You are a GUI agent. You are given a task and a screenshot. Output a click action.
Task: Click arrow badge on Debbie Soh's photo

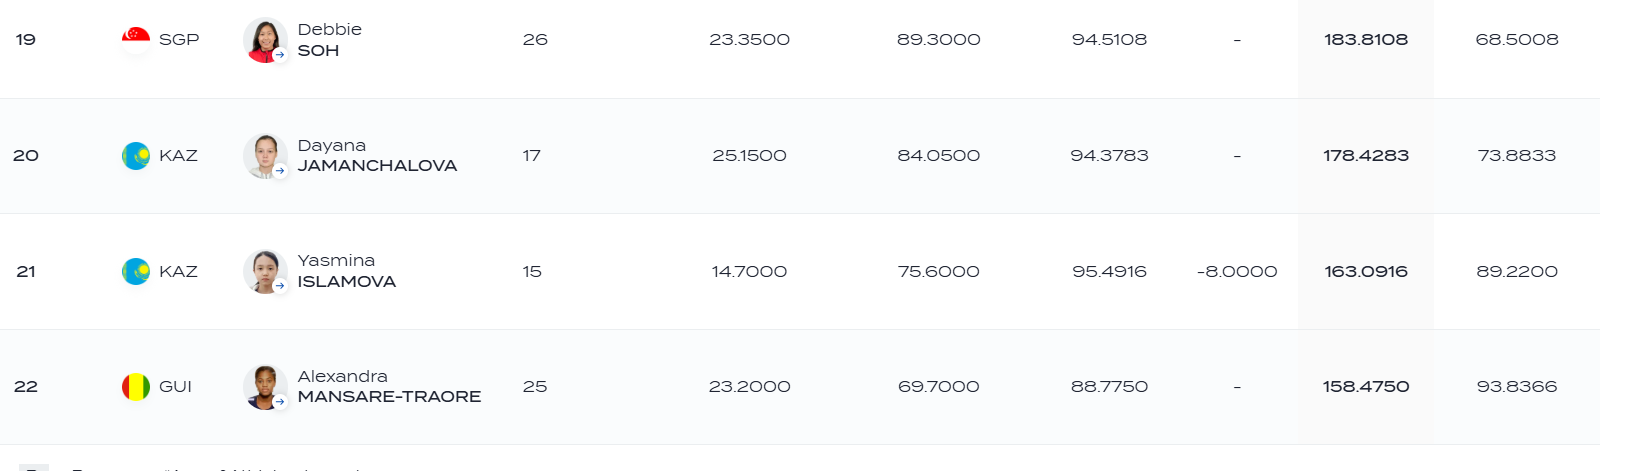[x=280, y=55]
